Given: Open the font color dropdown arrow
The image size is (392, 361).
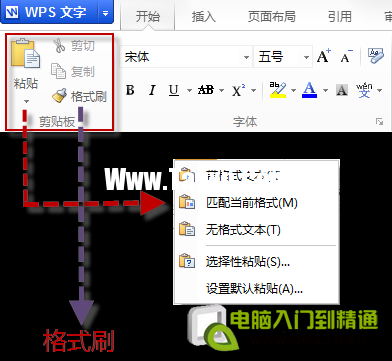Looking at the screenshot, I should 325,90.
